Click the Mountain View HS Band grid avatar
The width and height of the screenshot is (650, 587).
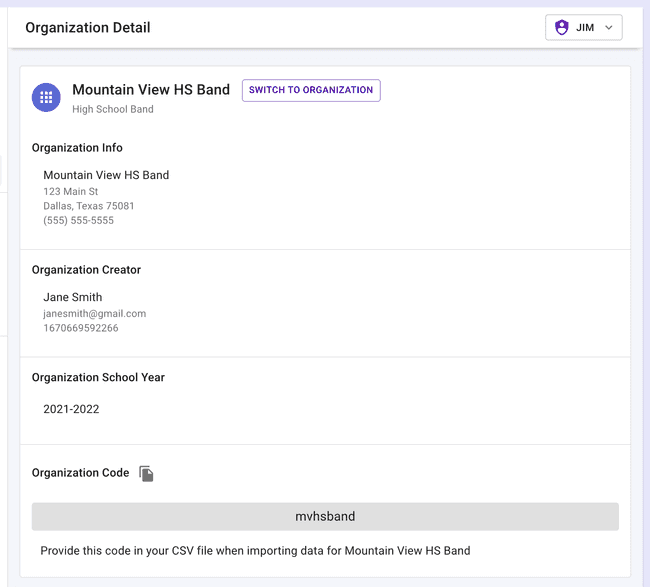[46, 97]
